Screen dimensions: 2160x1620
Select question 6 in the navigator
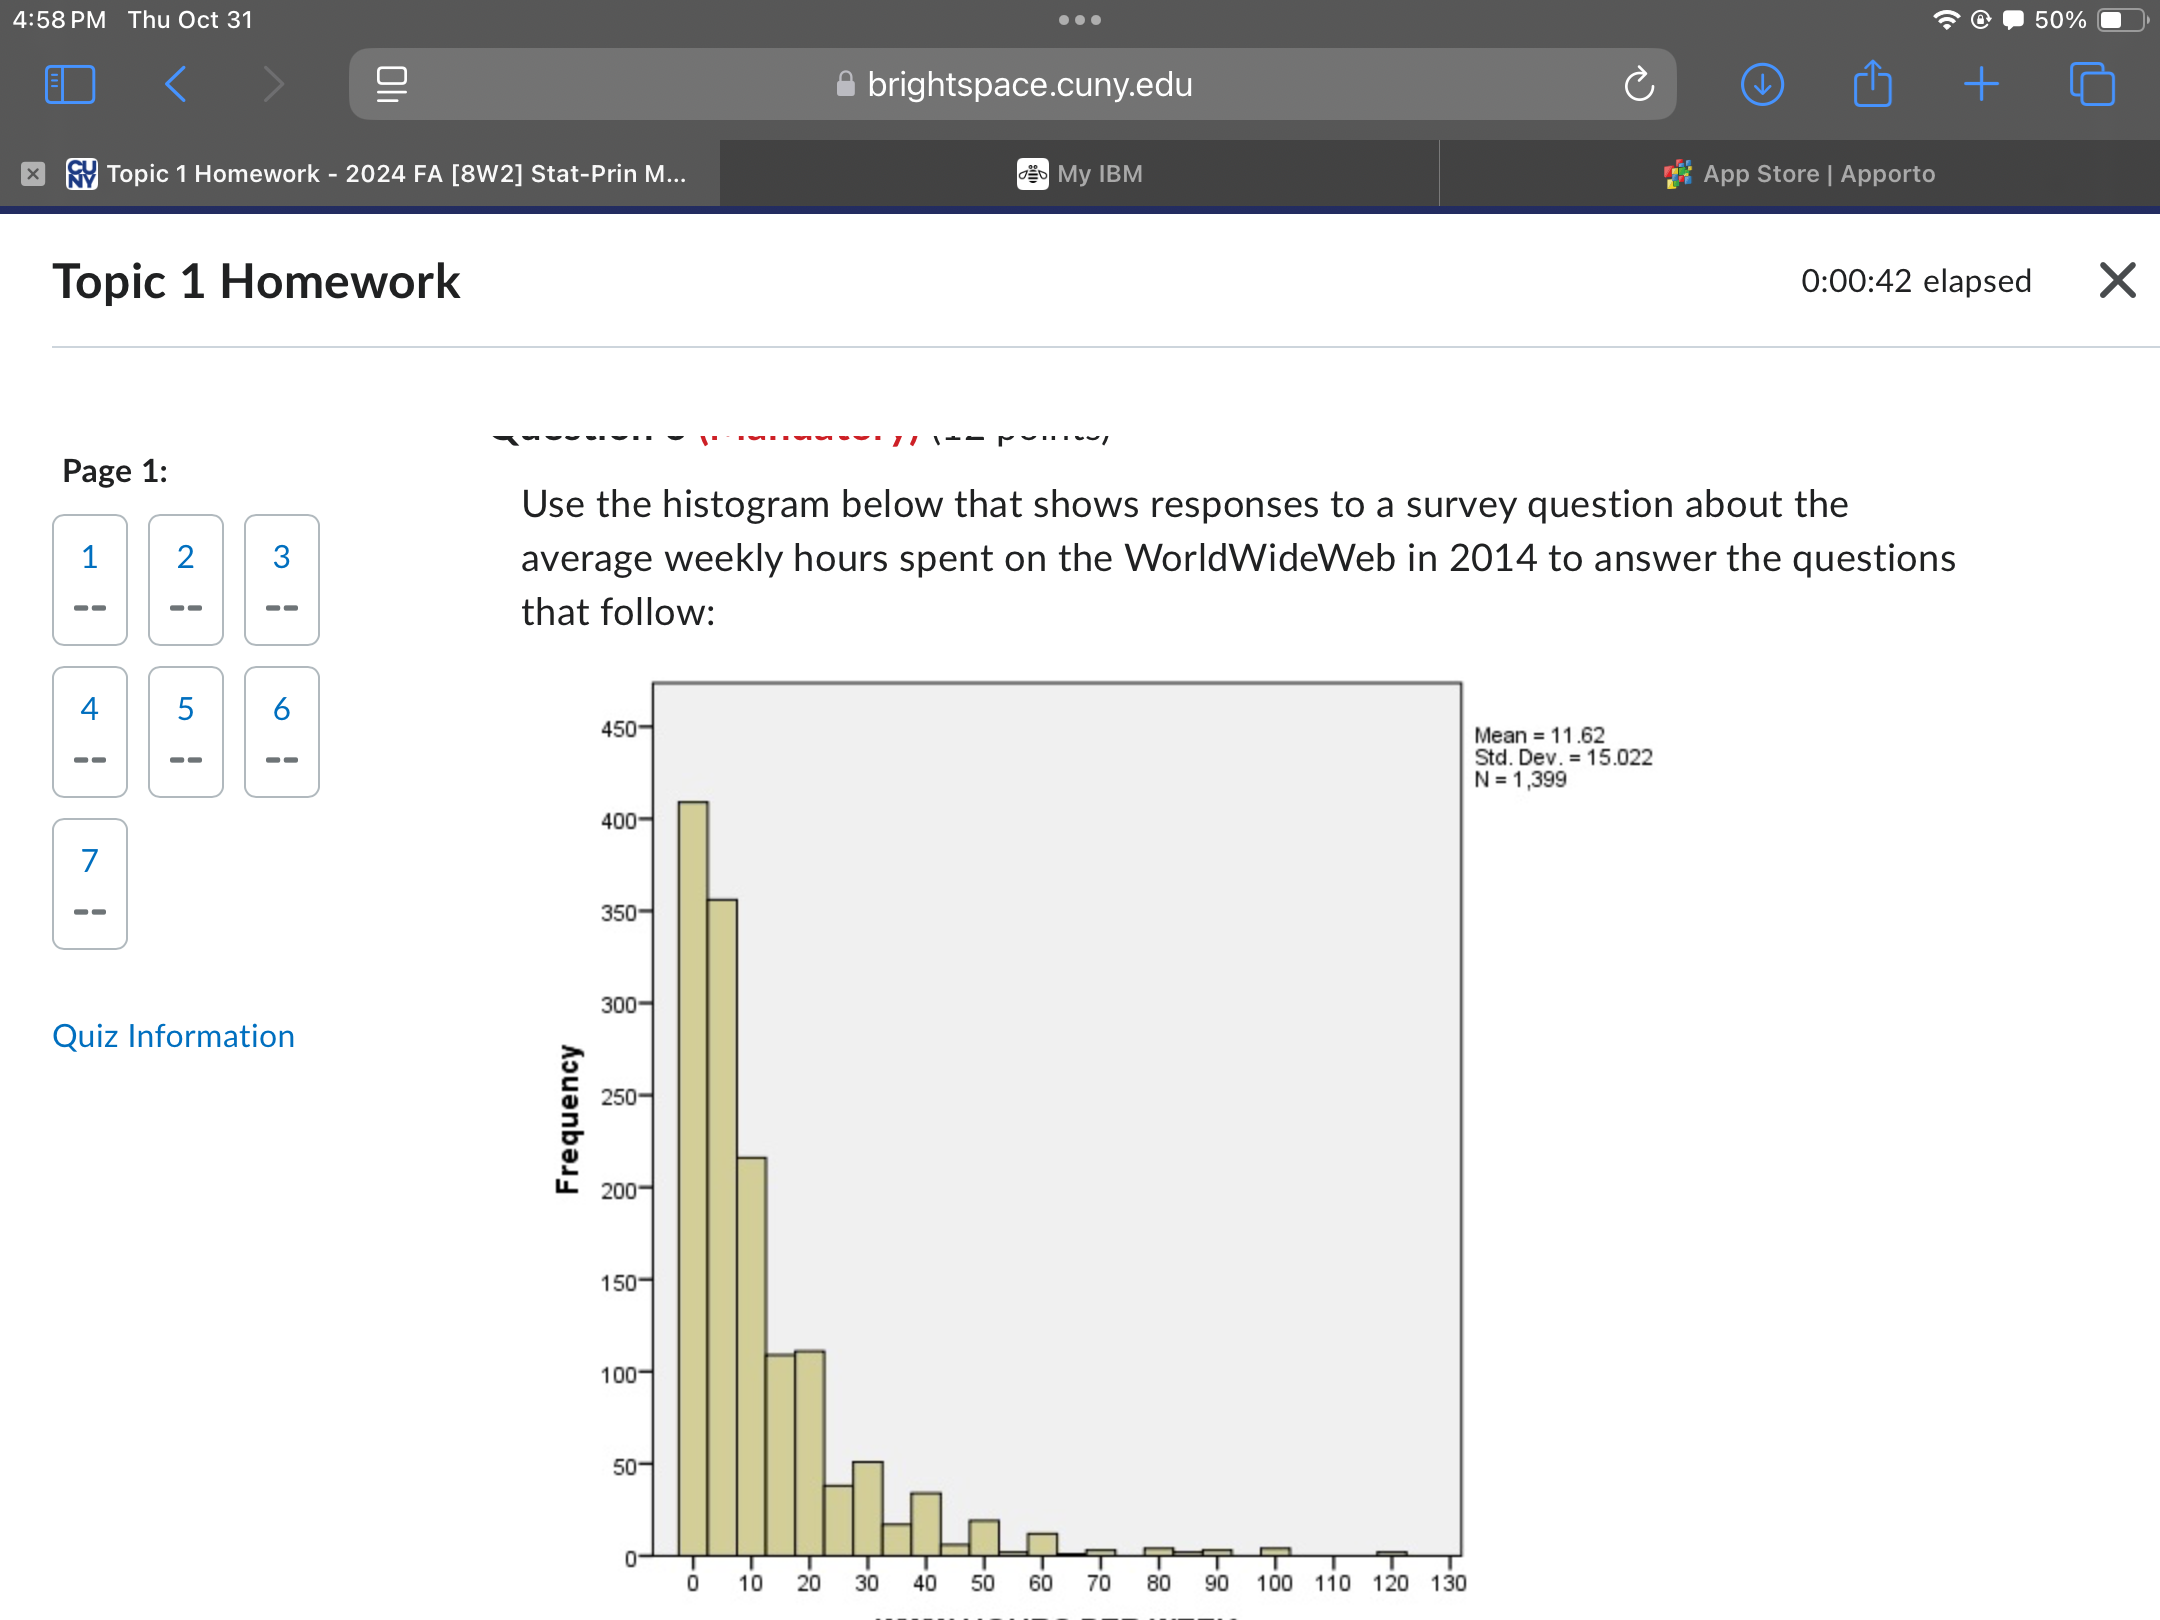point(281,732)
